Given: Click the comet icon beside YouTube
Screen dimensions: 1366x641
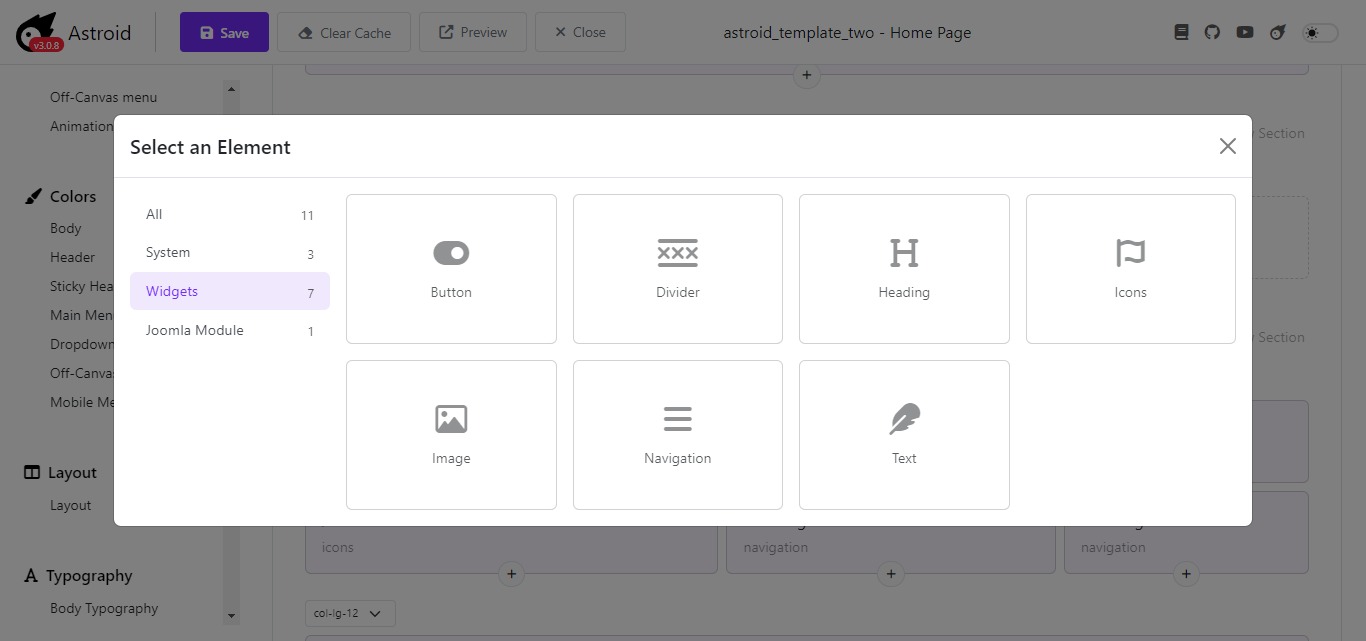Looking at the screenshot, I should click(x=1277, y=32).
